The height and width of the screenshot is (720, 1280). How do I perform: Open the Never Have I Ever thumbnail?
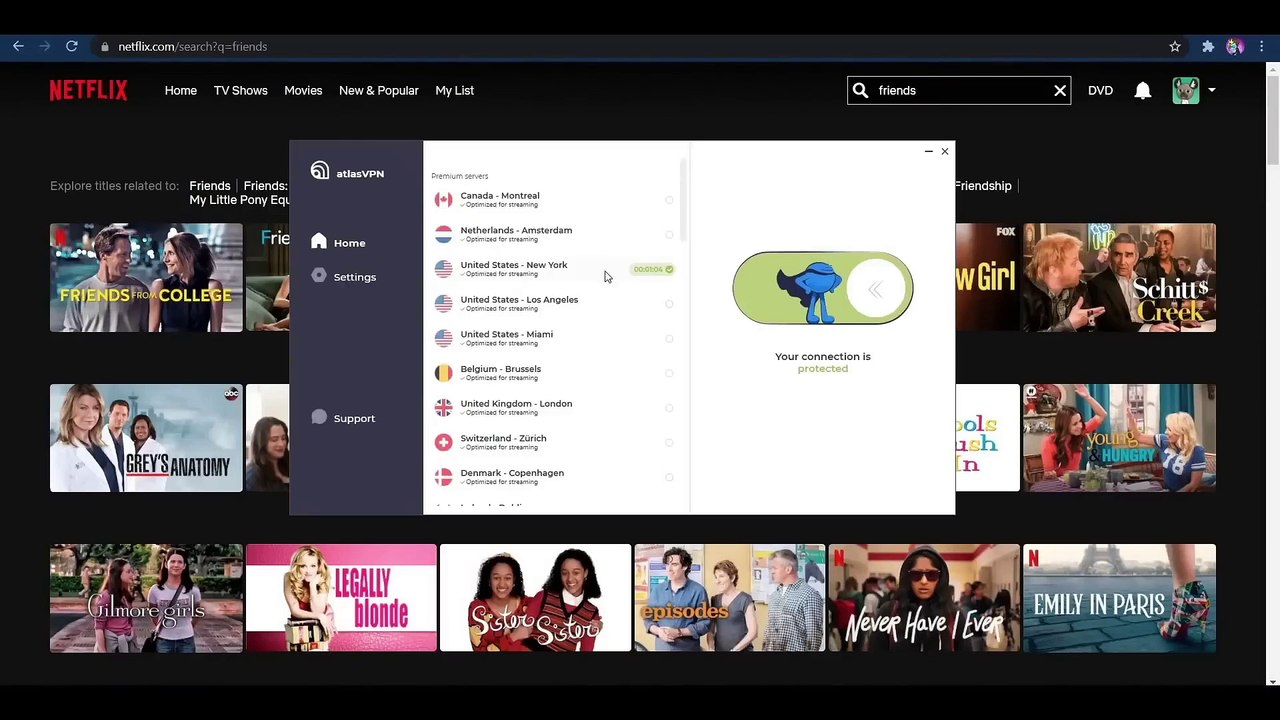click(x=924, y=598)
